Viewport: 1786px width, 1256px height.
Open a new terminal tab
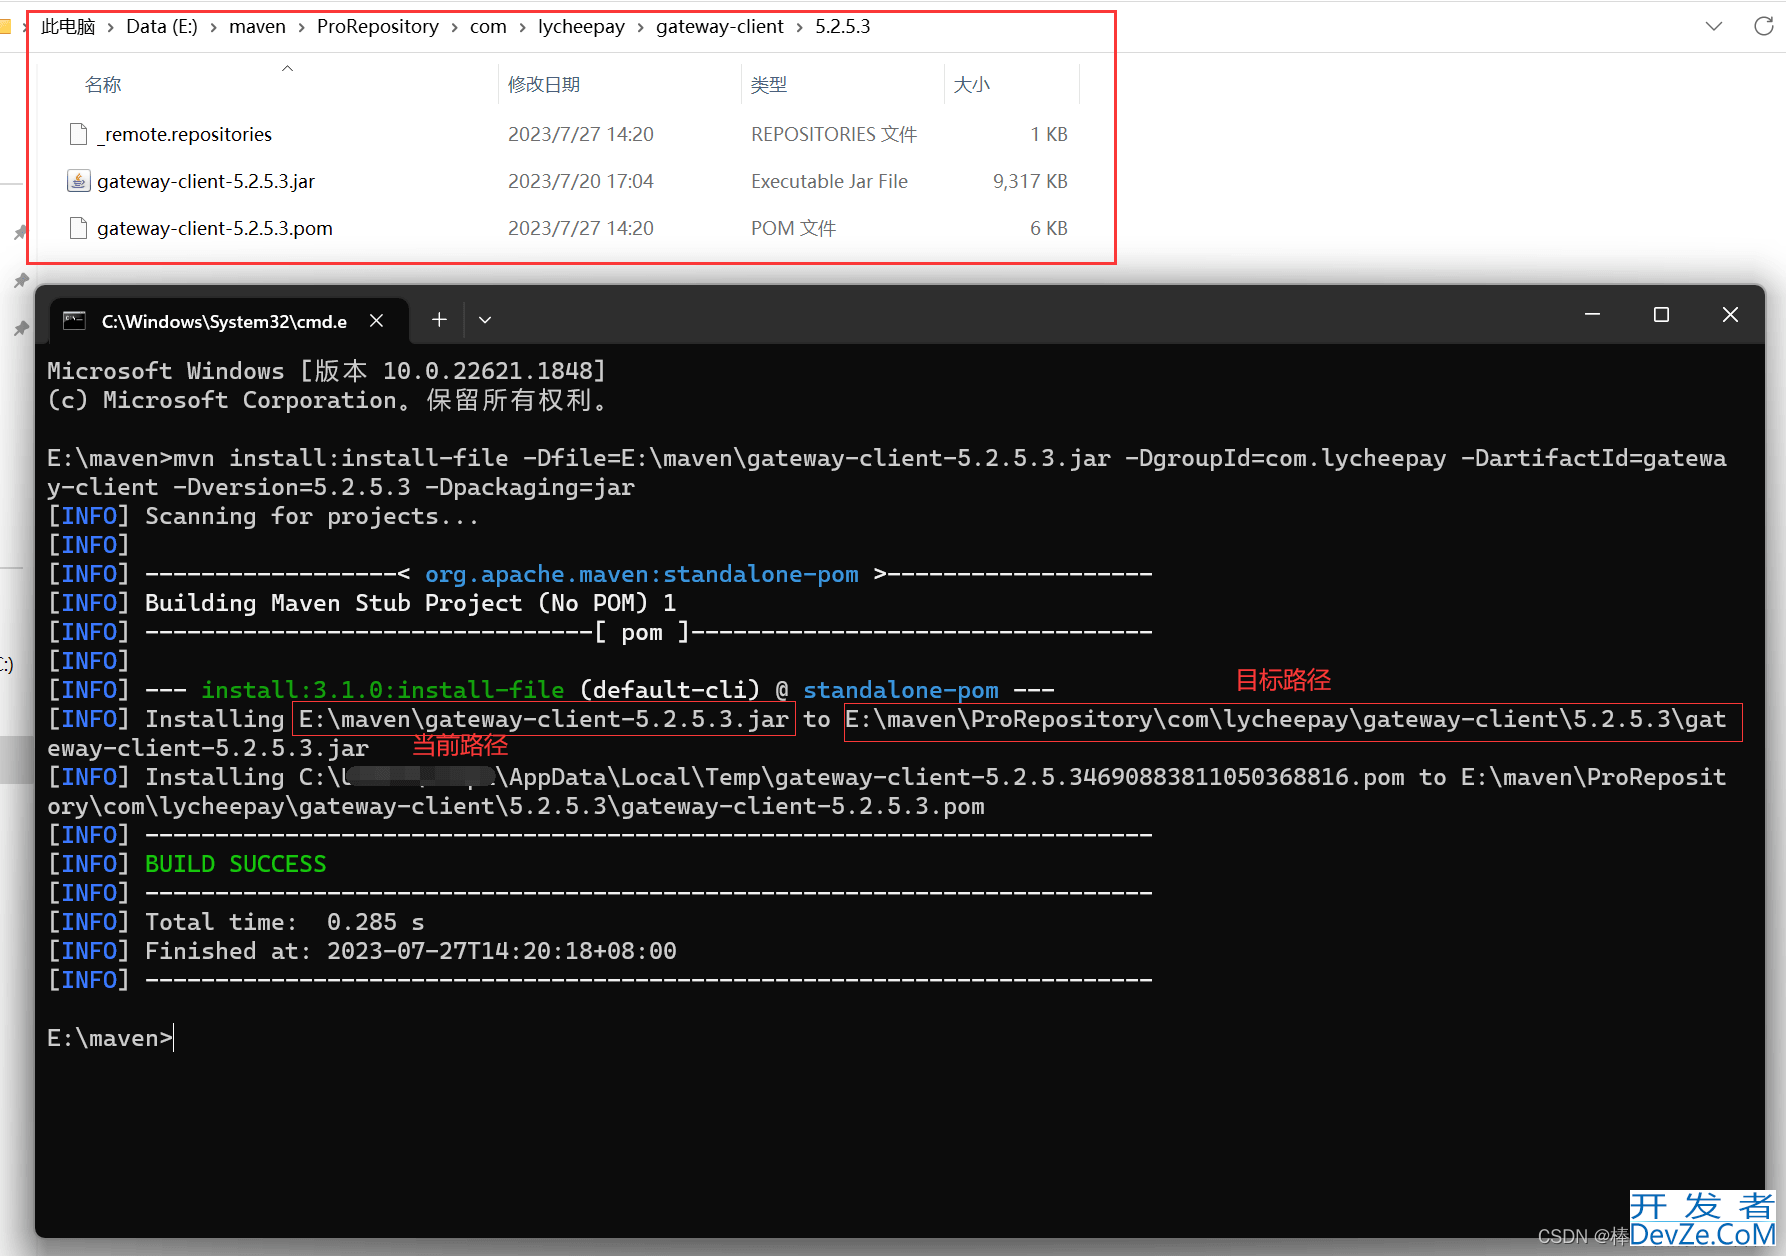pyautogui.click(x=439, y=320)
